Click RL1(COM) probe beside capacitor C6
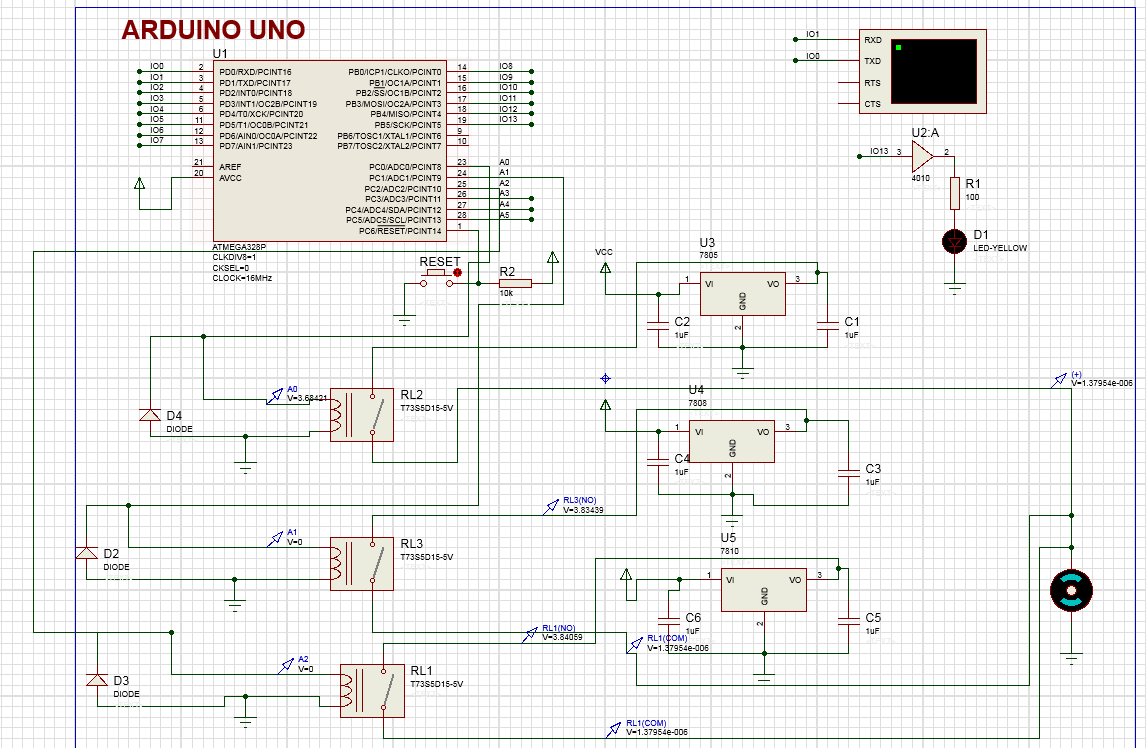The image size is (1146, 748). pos(635,644)
